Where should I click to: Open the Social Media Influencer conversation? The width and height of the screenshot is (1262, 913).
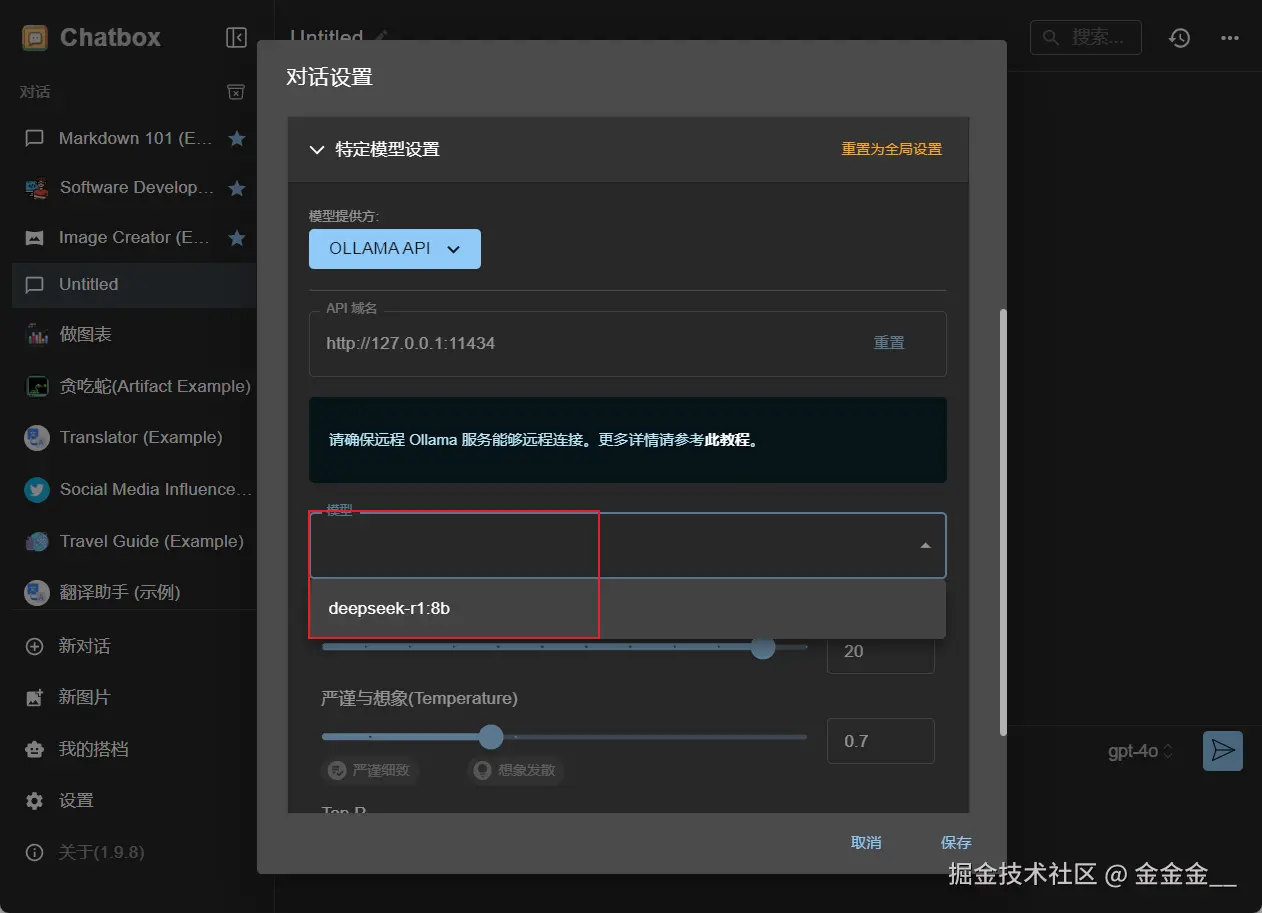pos(135,489)
